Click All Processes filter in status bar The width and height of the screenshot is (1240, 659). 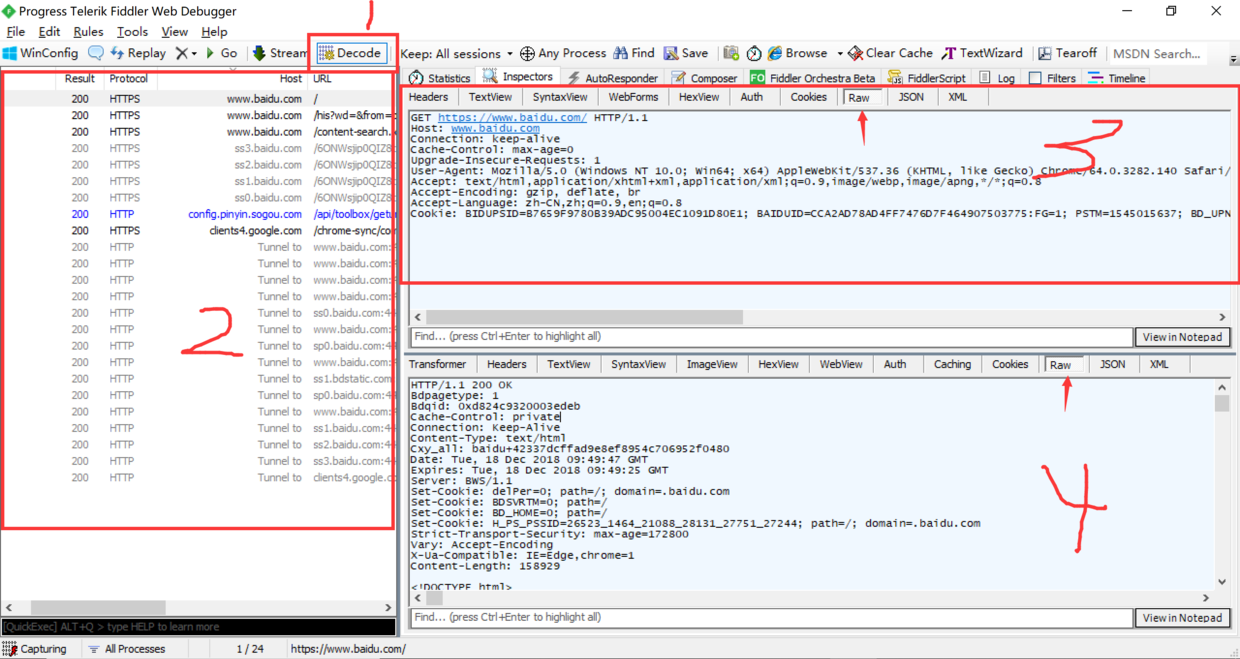pos(126,649)
